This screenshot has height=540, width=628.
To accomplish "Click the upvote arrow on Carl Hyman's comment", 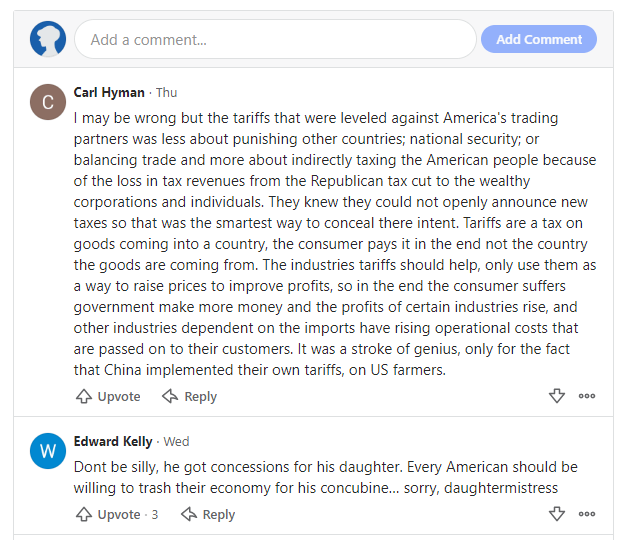I will pos(84,396).
